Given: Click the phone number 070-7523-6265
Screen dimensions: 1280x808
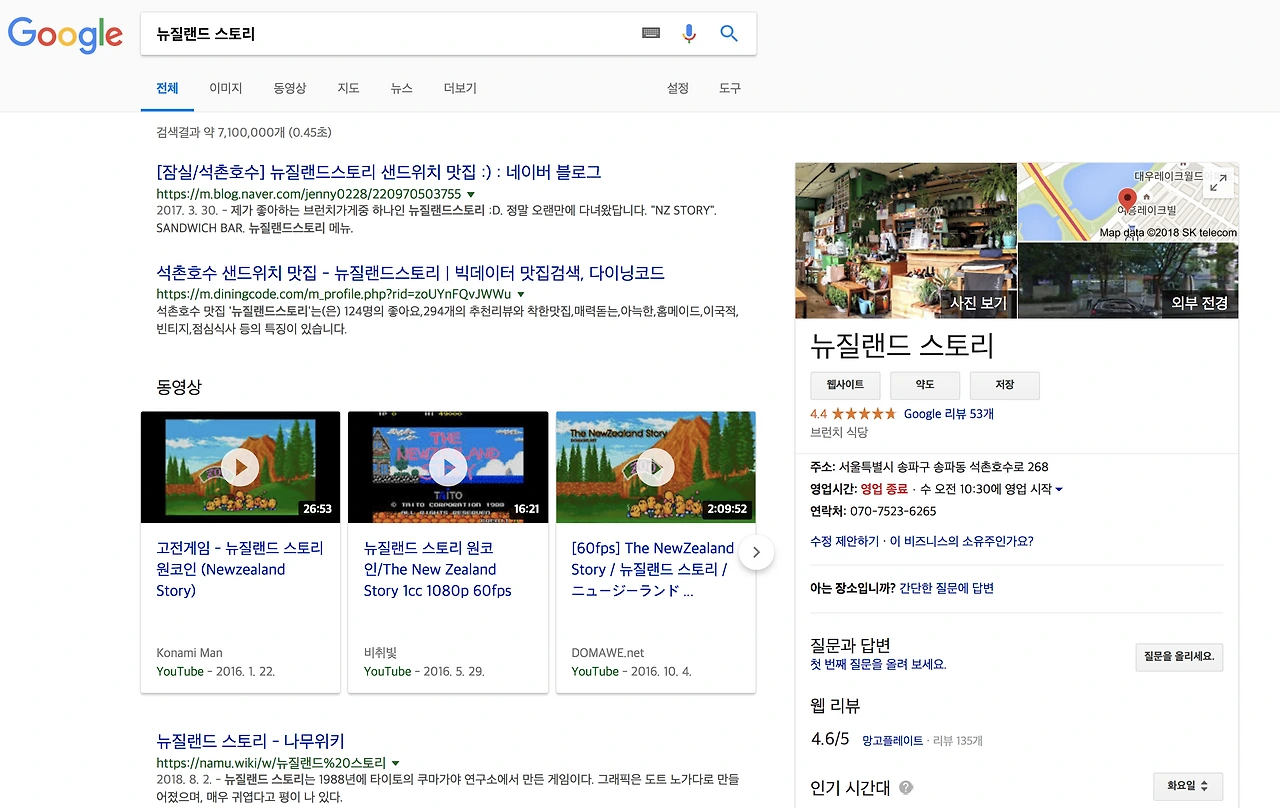Looking at the screenshot, I should [895, 511].
